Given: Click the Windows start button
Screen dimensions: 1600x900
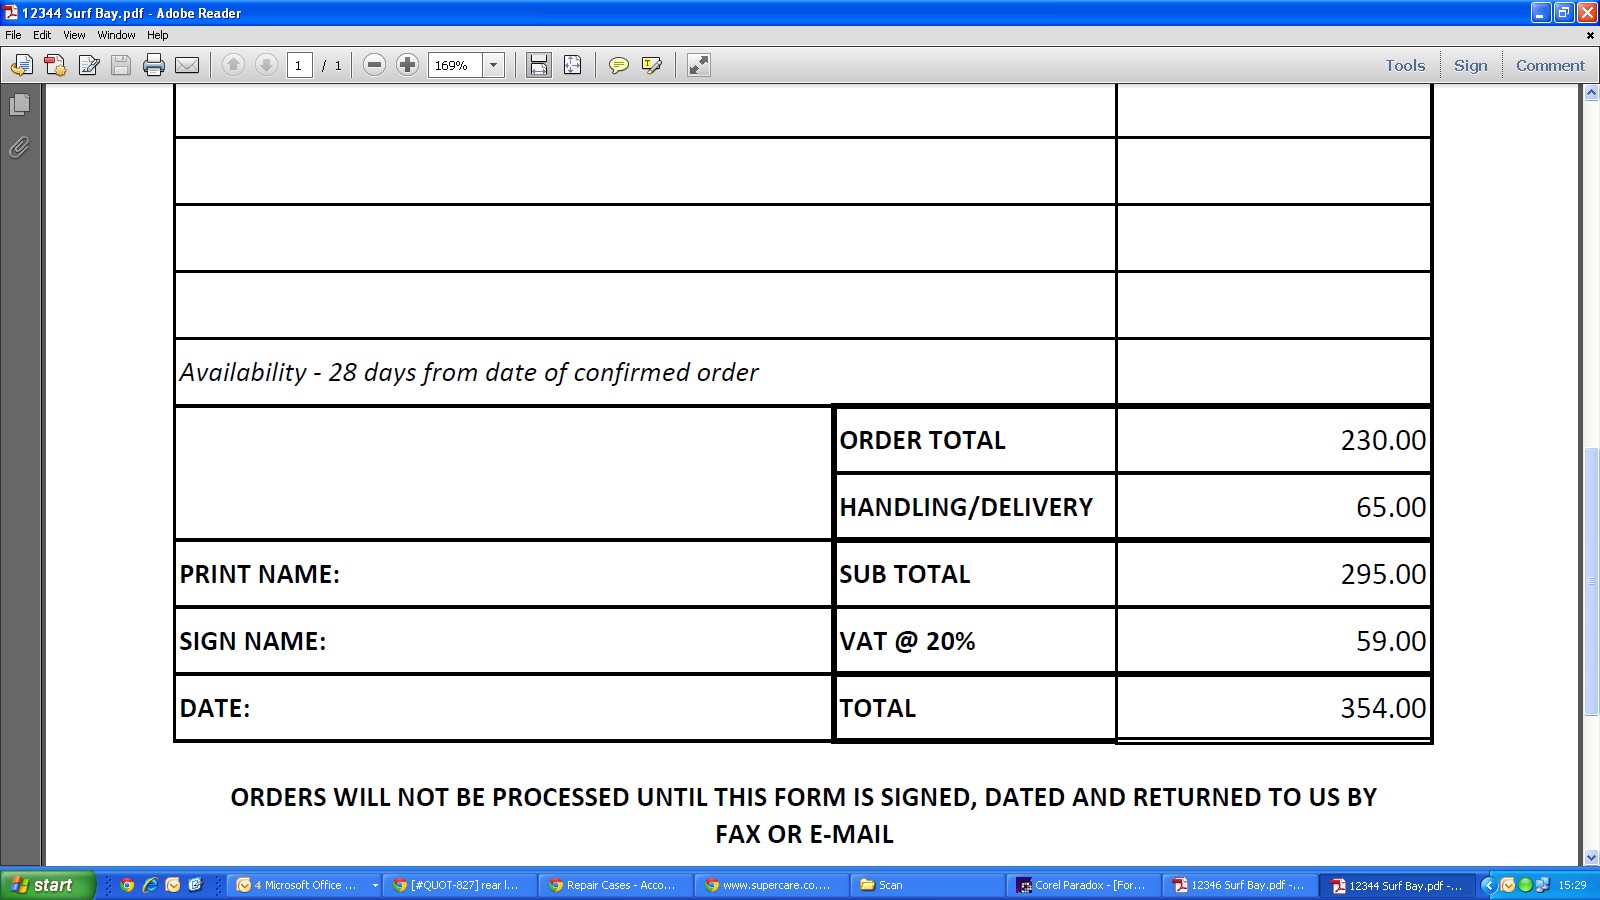Looking at the screenshot, I should (48, 885).
